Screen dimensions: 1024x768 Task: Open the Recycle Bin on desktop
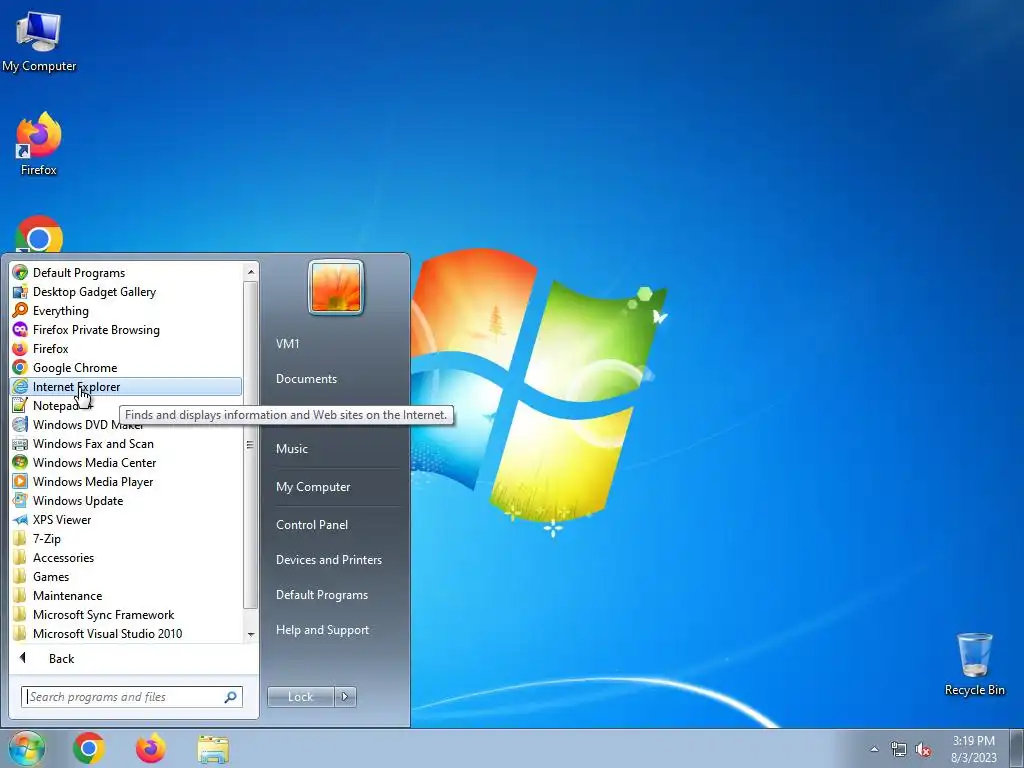point(974,664)
